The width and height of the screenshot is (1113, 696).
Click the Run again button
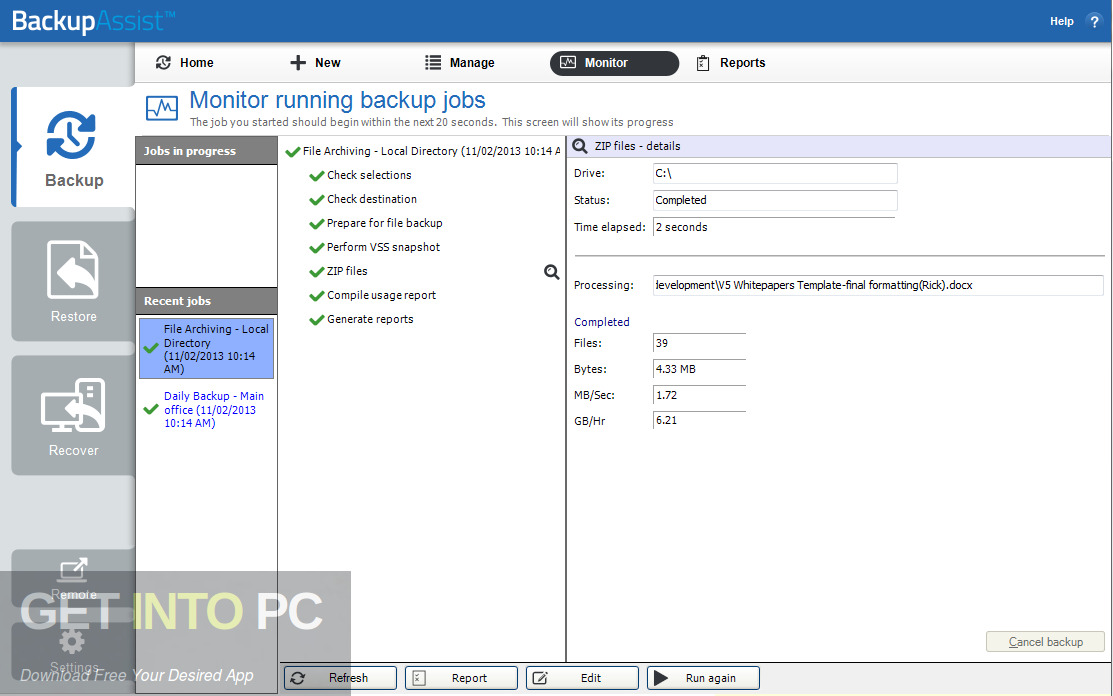703,678
